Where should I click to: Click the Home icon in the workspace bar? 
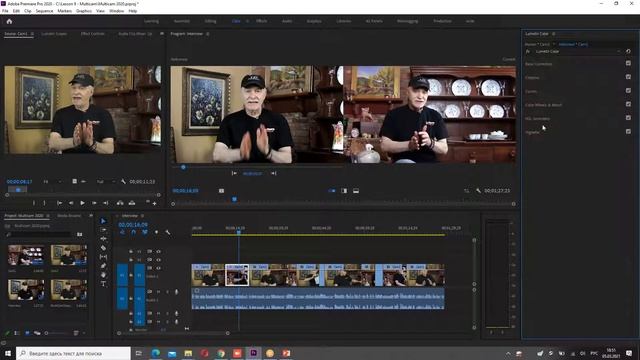click(9, 21)
